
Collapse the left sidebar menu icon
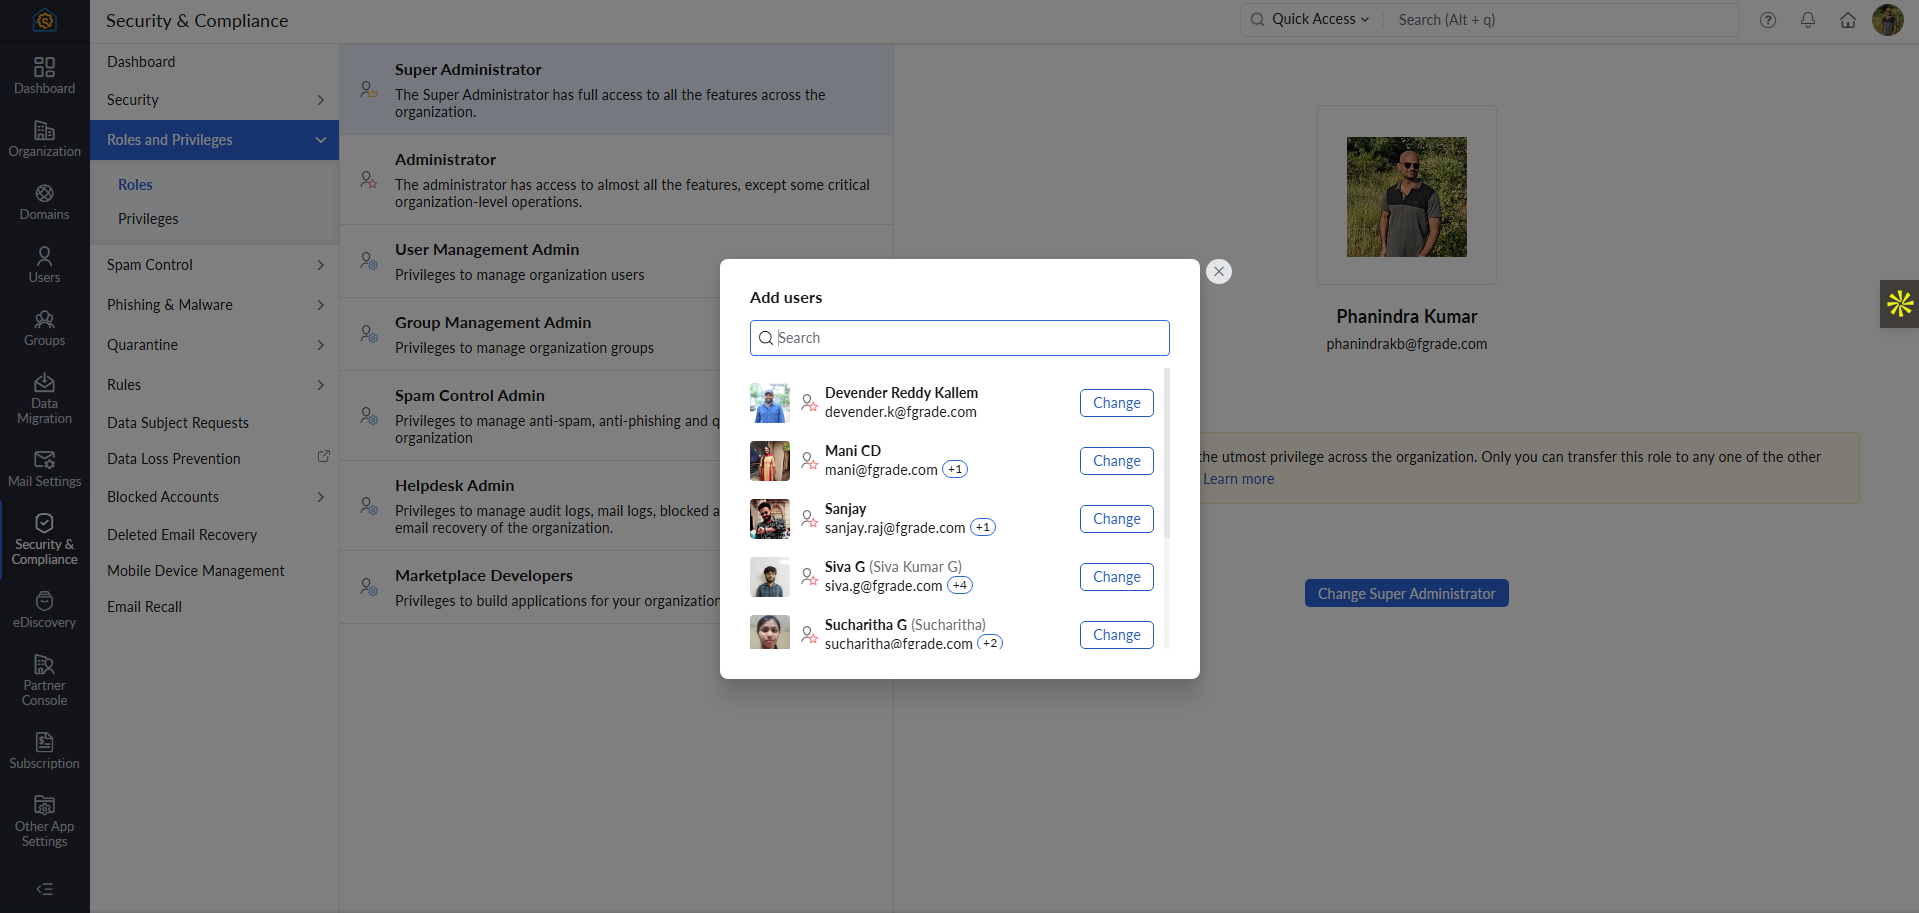point(44,889)
